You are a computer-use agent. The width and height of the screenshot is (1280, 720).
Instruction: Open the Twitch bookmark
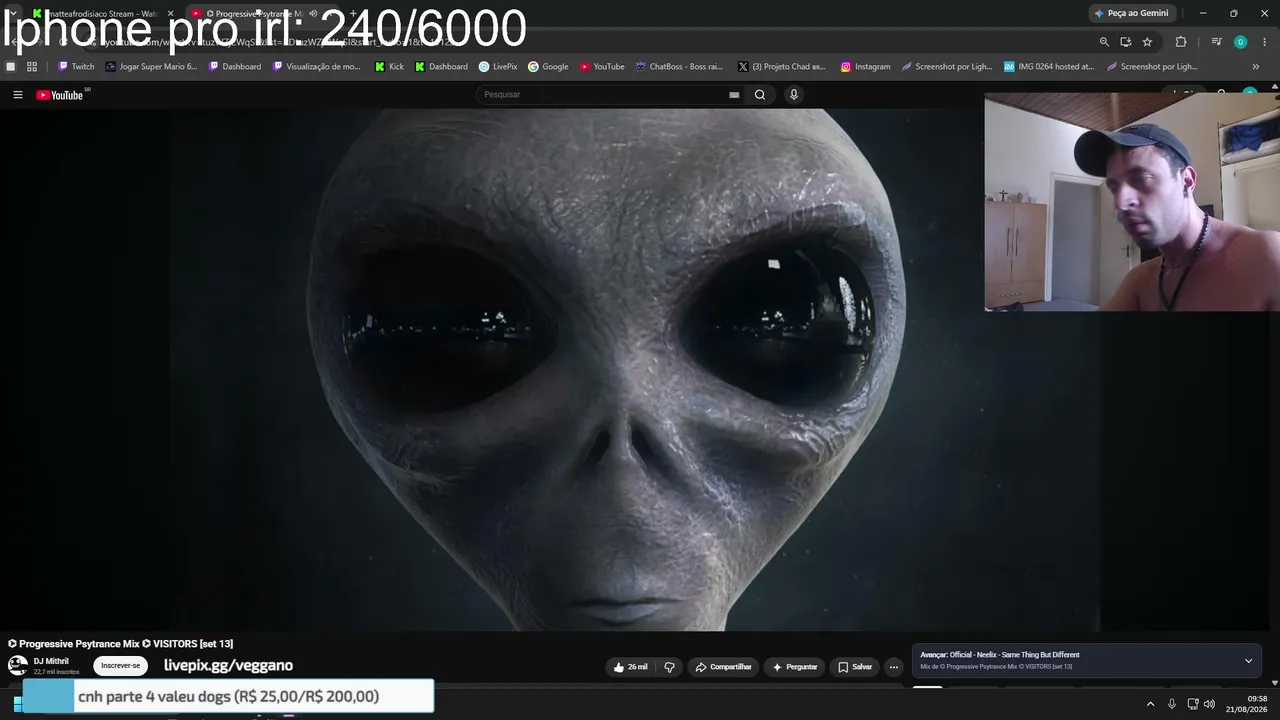(76, 67)
